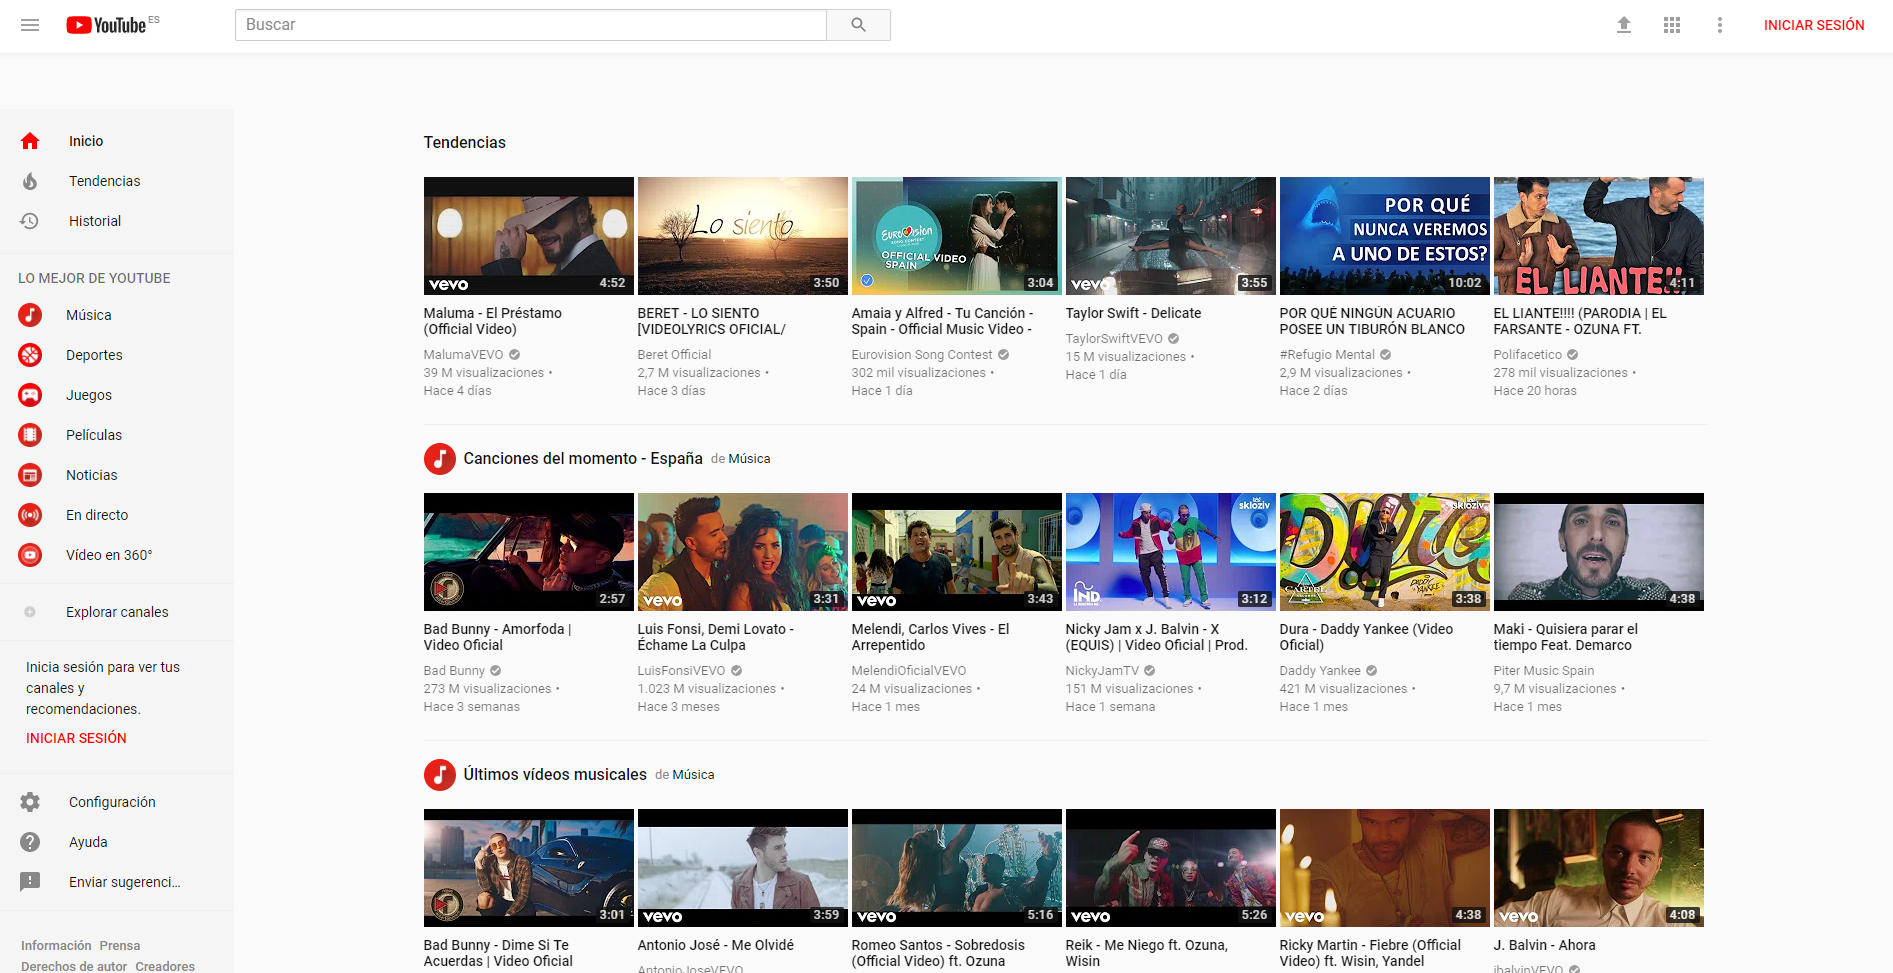The image size is (1893, 973).
Task: Play BERET Lo Siento thumbnail
Action: point(743,236)
